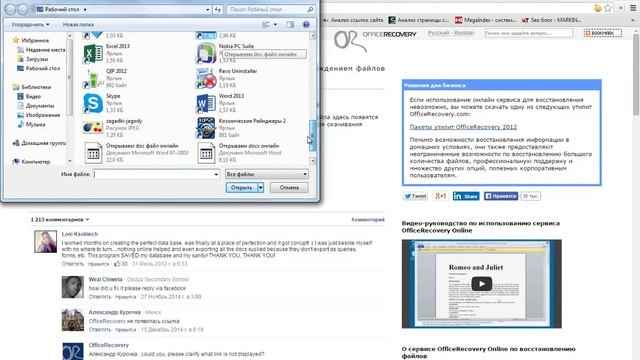The image size is (640, 360).
Task: Select Библиотеки in navigation pane
Action: 32,87
